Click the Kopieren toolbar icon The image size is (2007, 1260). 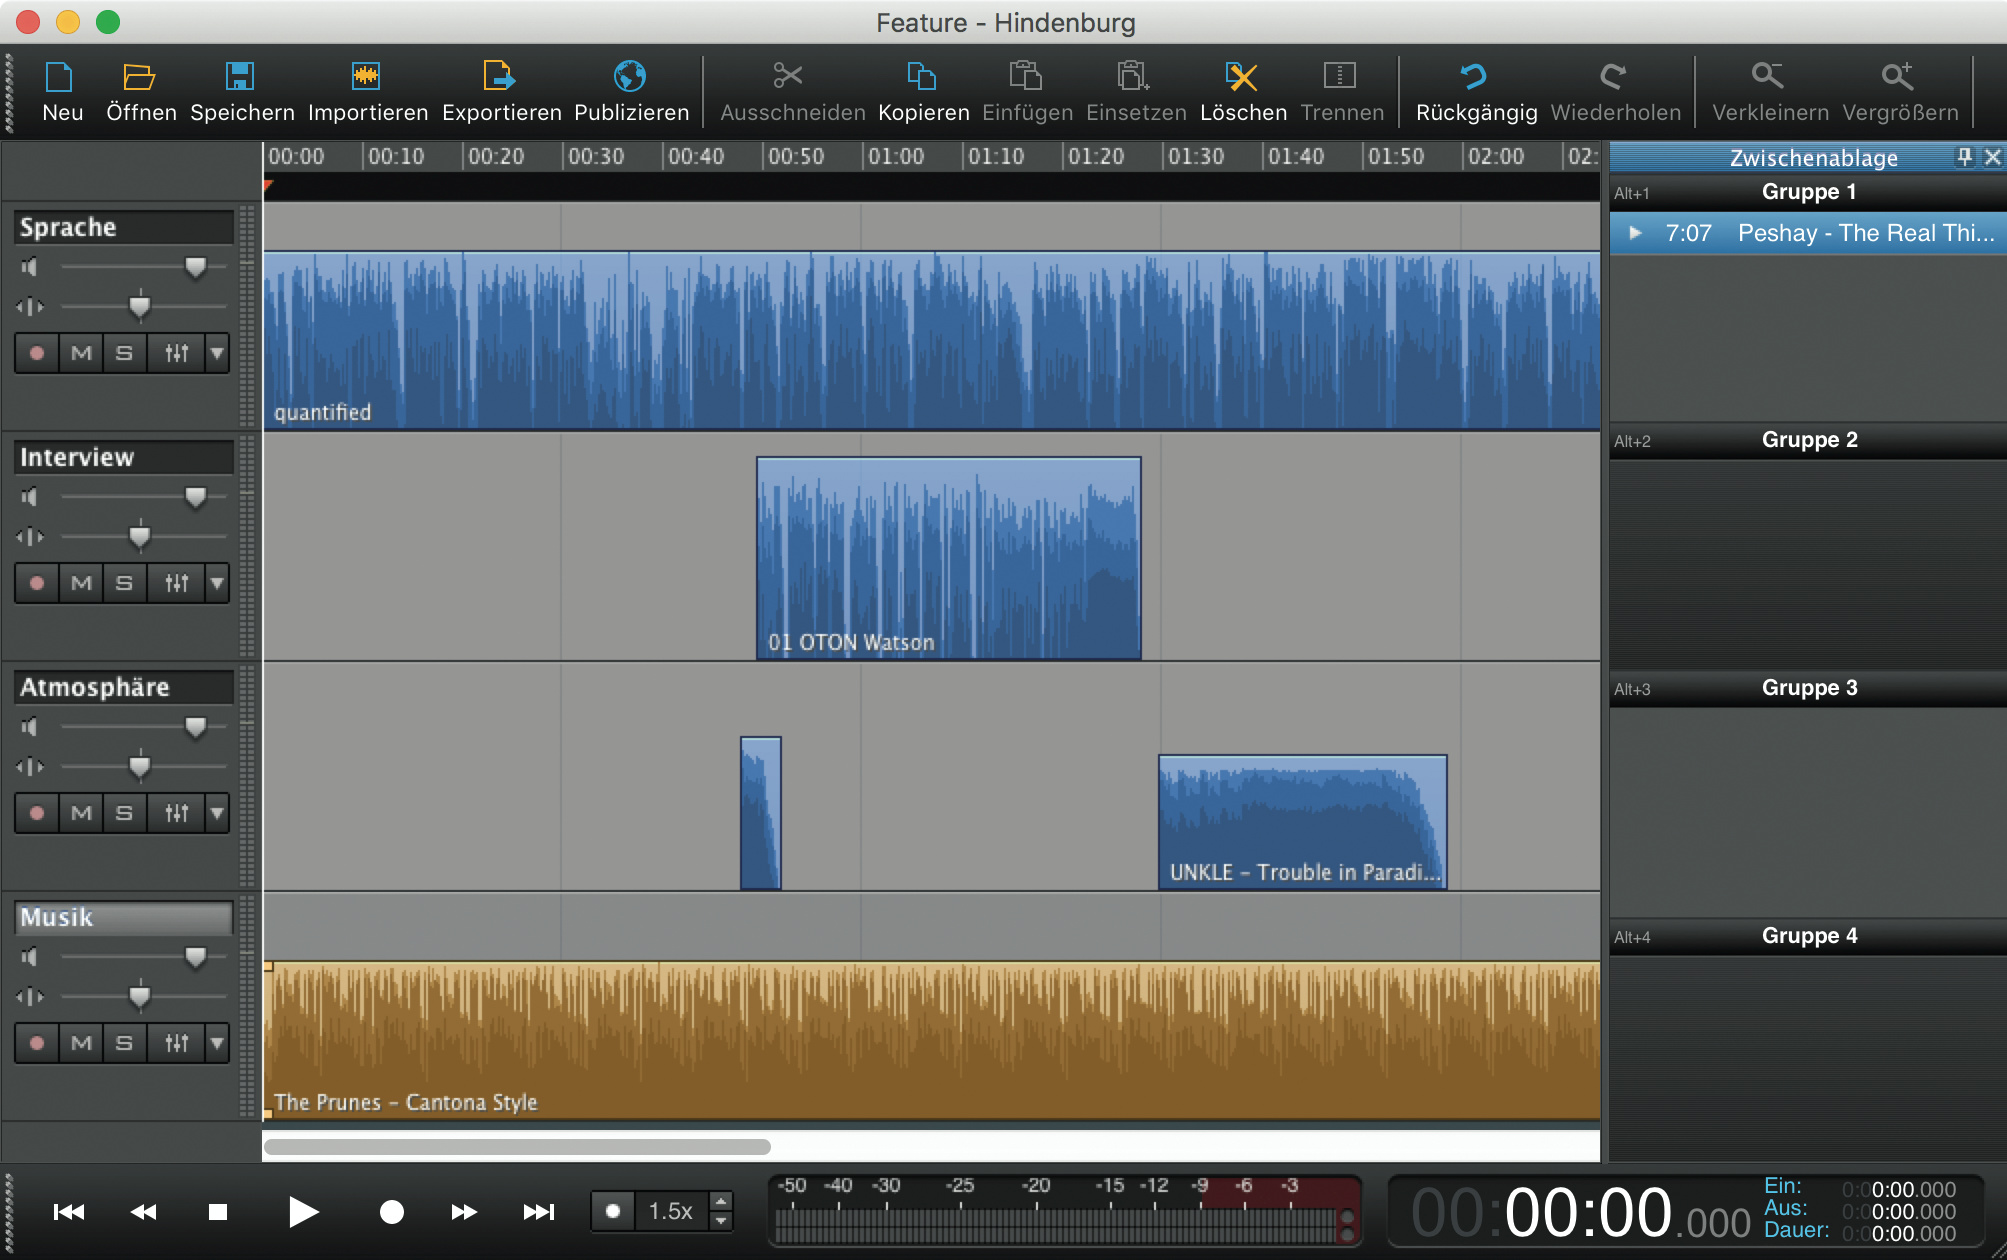pyautogui.click(x=921, y=76)
